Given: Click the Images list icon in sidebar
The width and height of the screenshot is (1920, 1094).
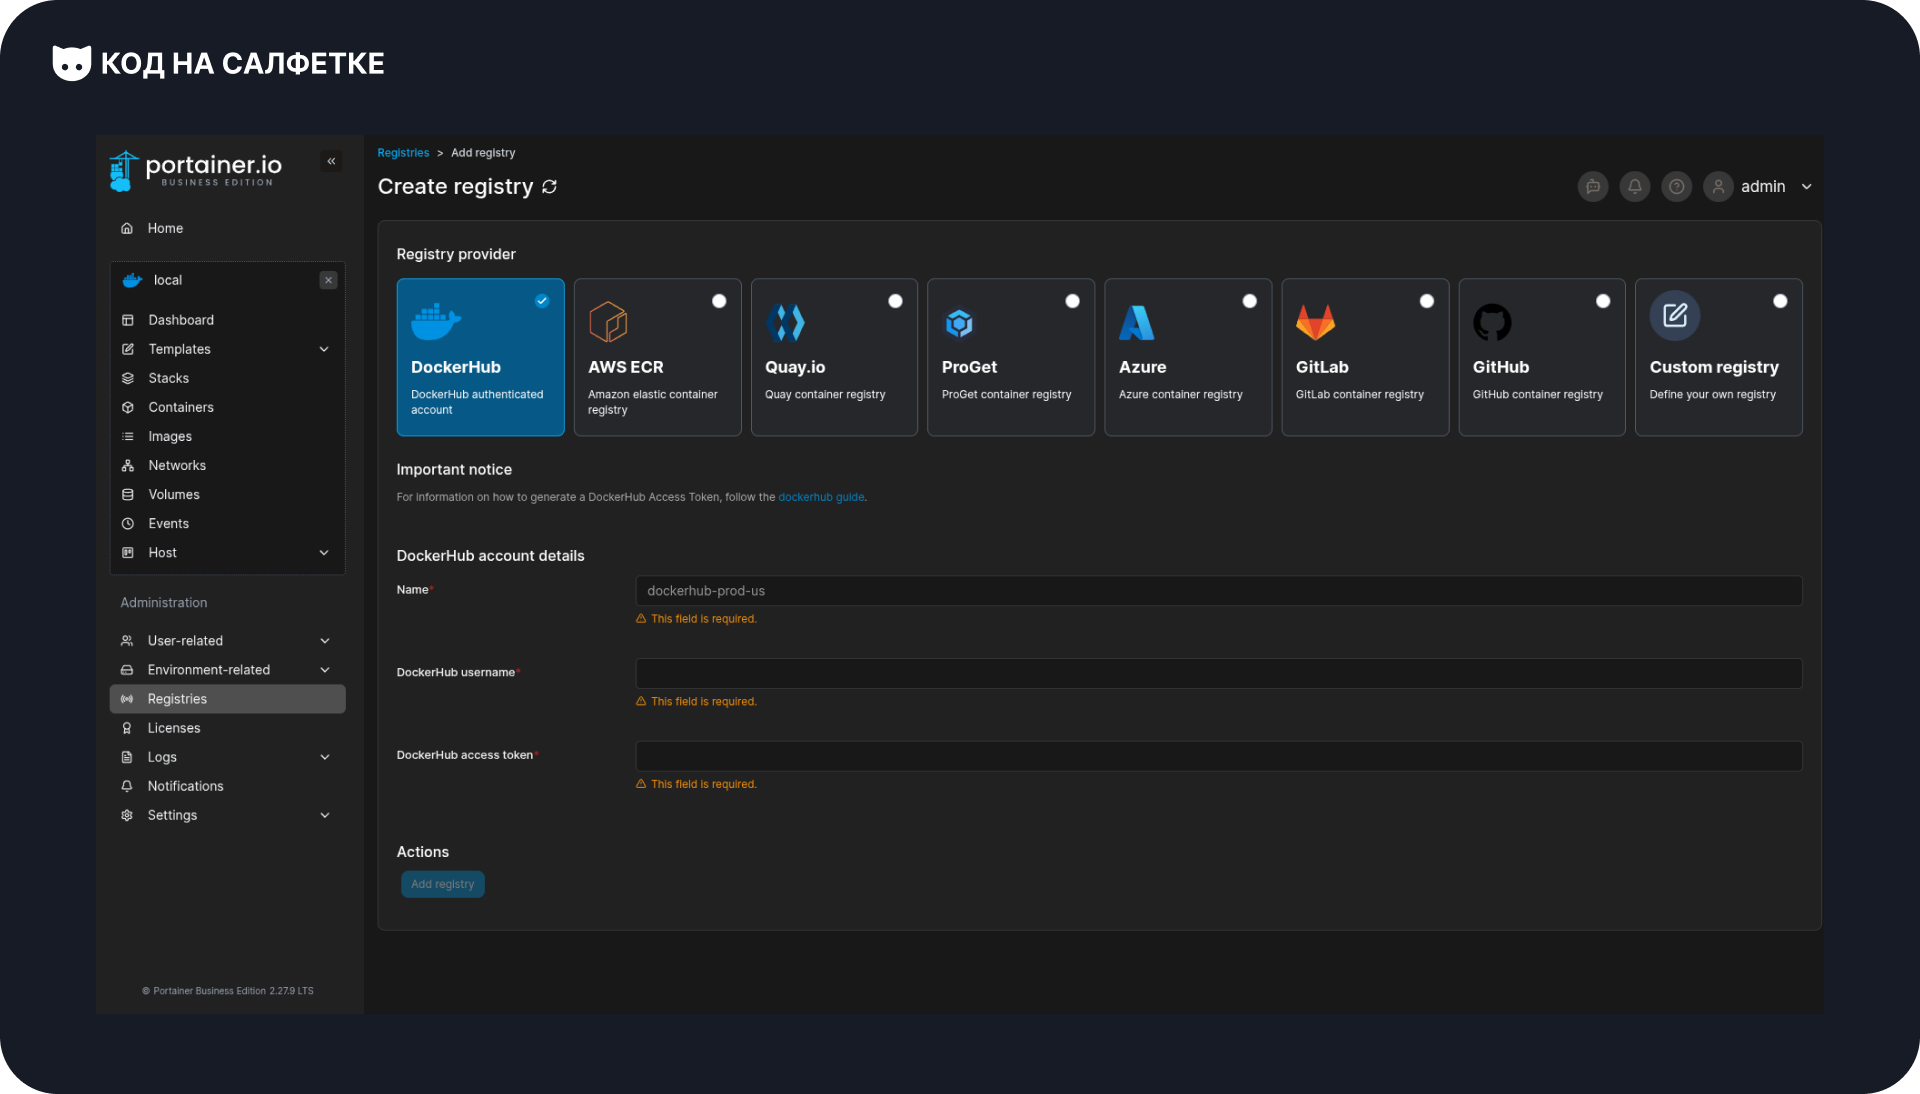Looking at the screenshot, I should point(128,436).
